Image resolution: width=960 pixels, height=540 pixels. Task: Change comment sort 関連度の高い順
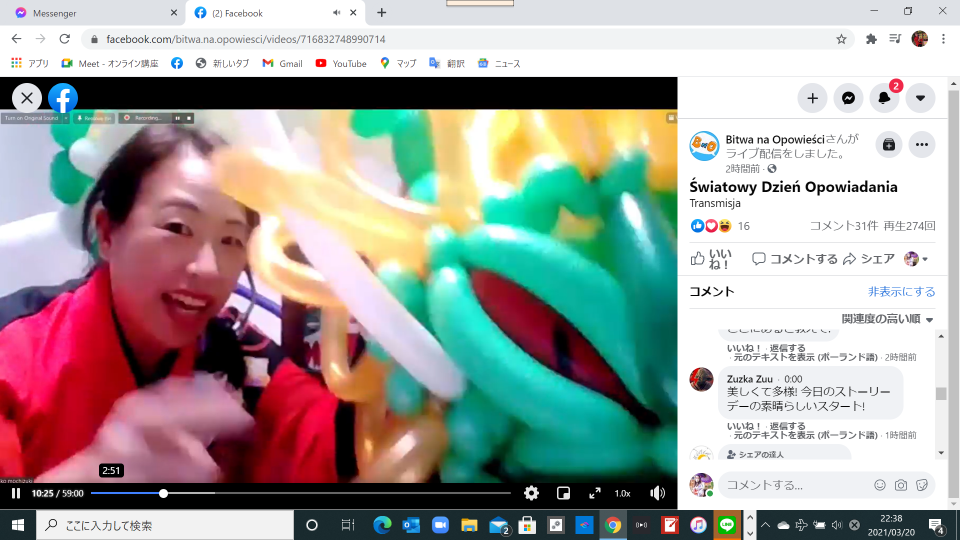tap(887, 319)
